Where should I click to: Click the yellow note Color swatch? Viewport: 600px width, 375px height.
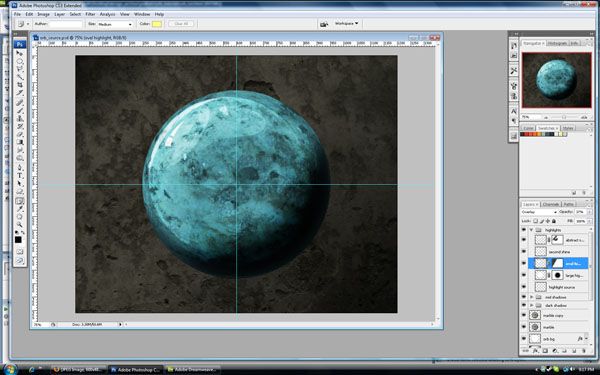point(157,24)
